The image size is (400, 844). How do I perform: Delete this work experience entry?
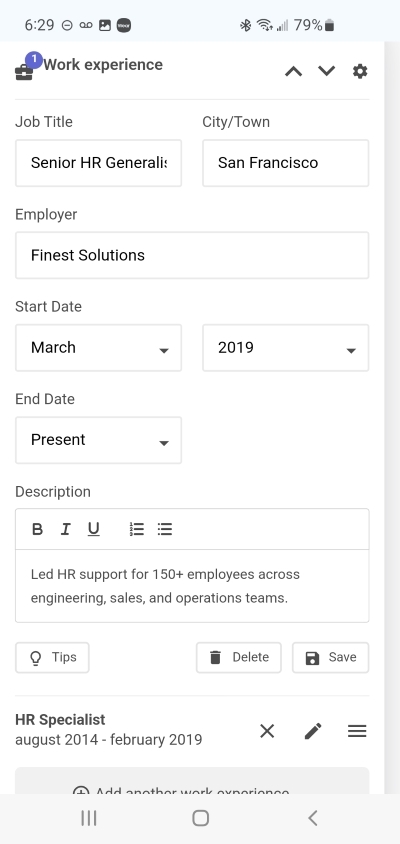(238, 657)
